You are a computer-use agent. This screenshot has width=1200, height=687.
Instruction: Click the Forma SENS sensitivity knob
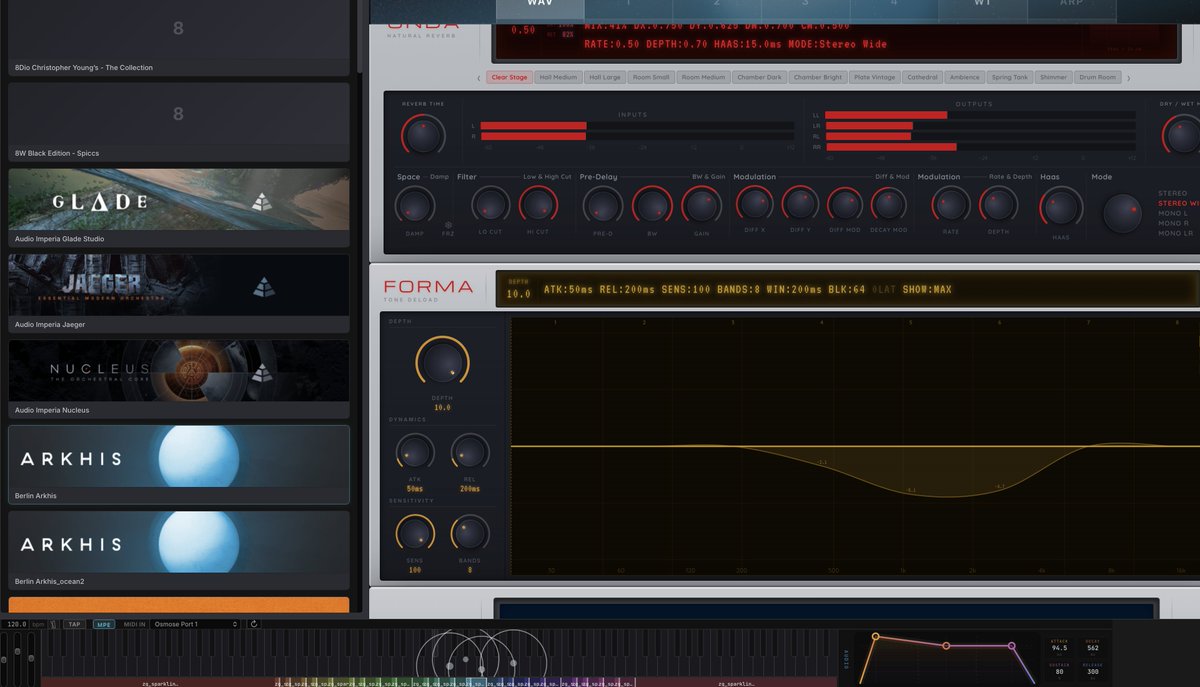click(x=414, y=533)
